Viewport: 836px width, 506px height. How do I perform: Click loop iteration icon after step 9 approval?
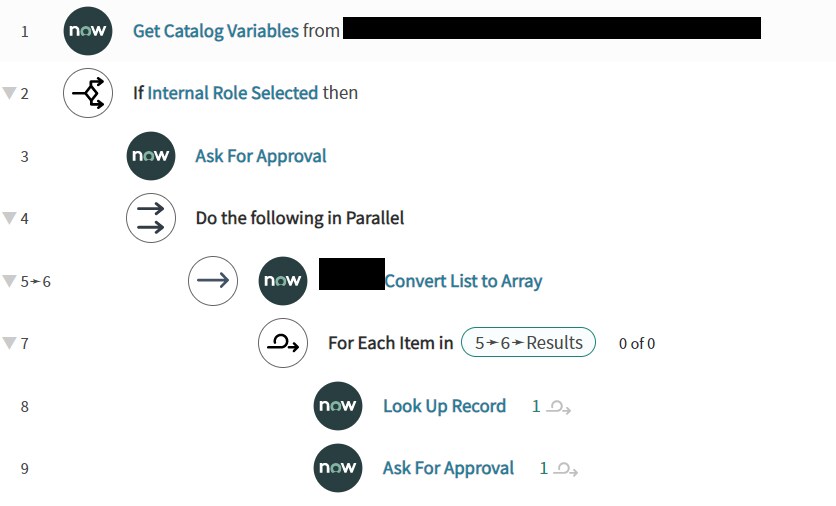click(x=566, y=469)
